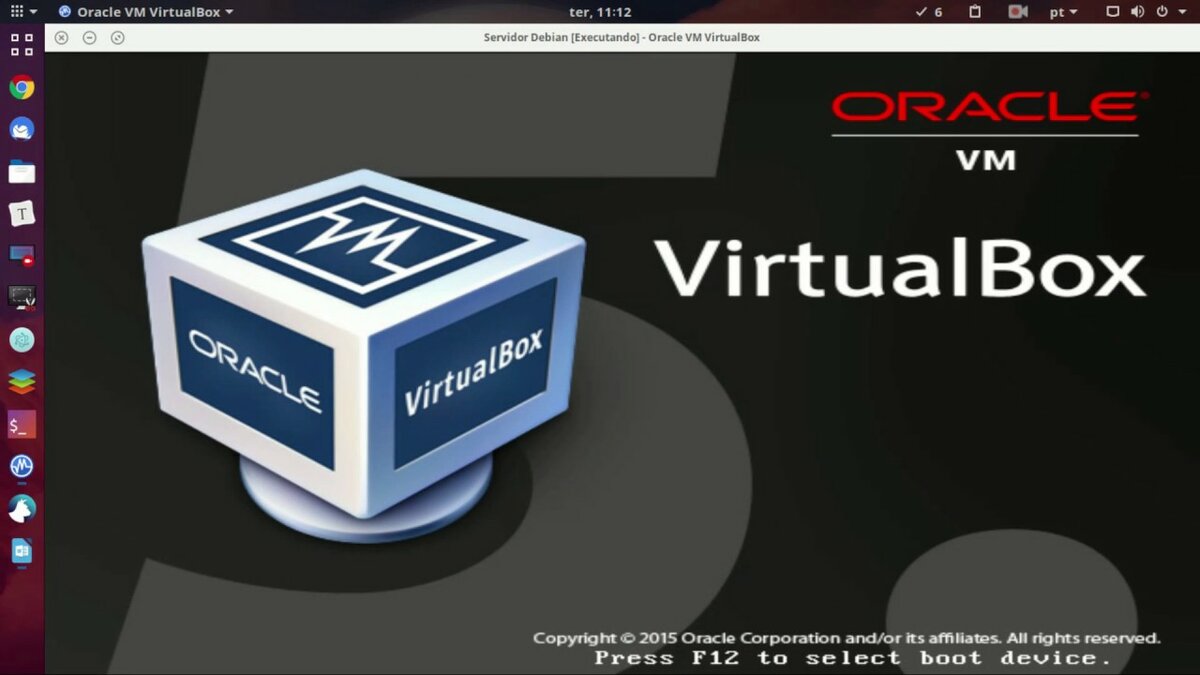Image resolution: width=1200 pixels, height=675 pixels.
Task: Open the applications grid menu in top bar
Action: 23,12
